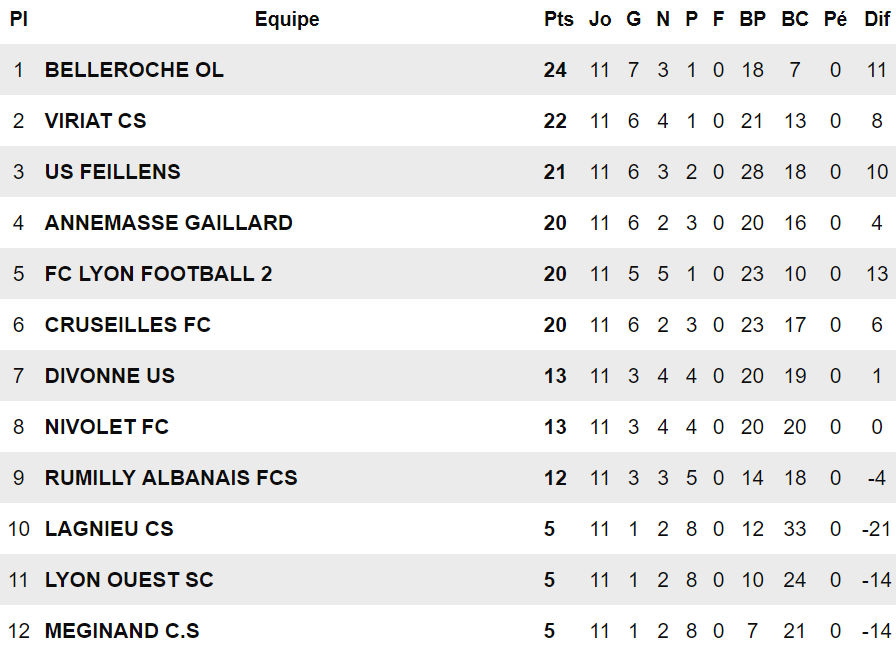Select FC LYON FOOTBALL 2 team
The height and width of the screenshot is (656, 896).
(x=158, y=274)
